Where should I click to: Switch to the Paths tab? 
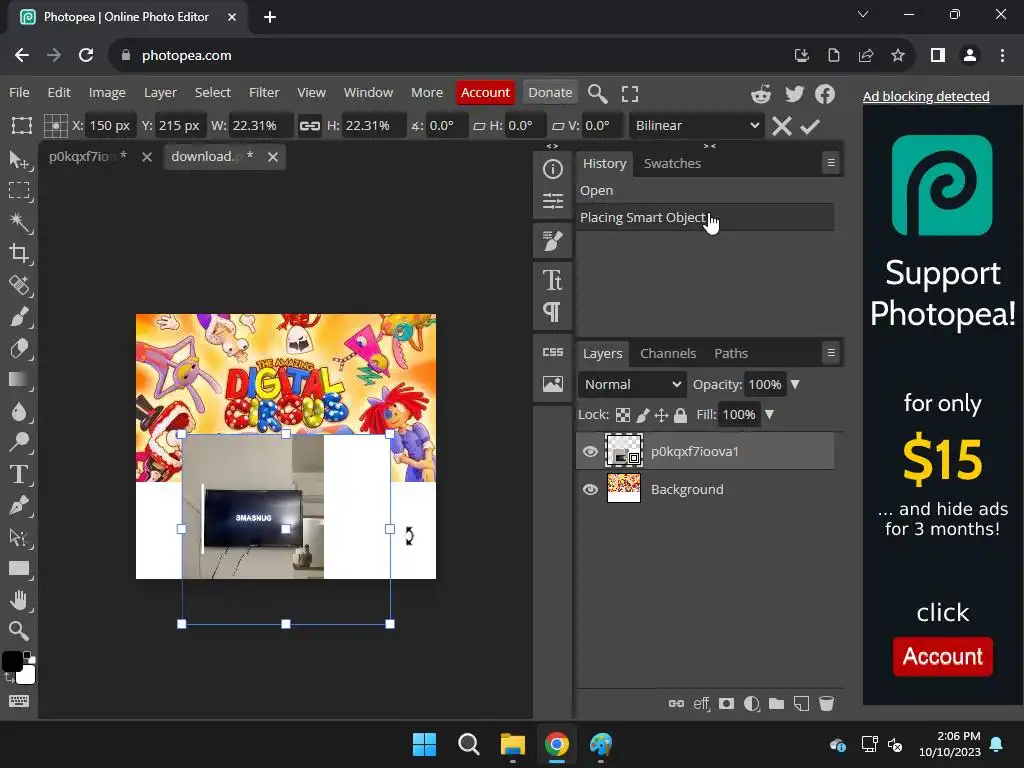tap(731, 353)
